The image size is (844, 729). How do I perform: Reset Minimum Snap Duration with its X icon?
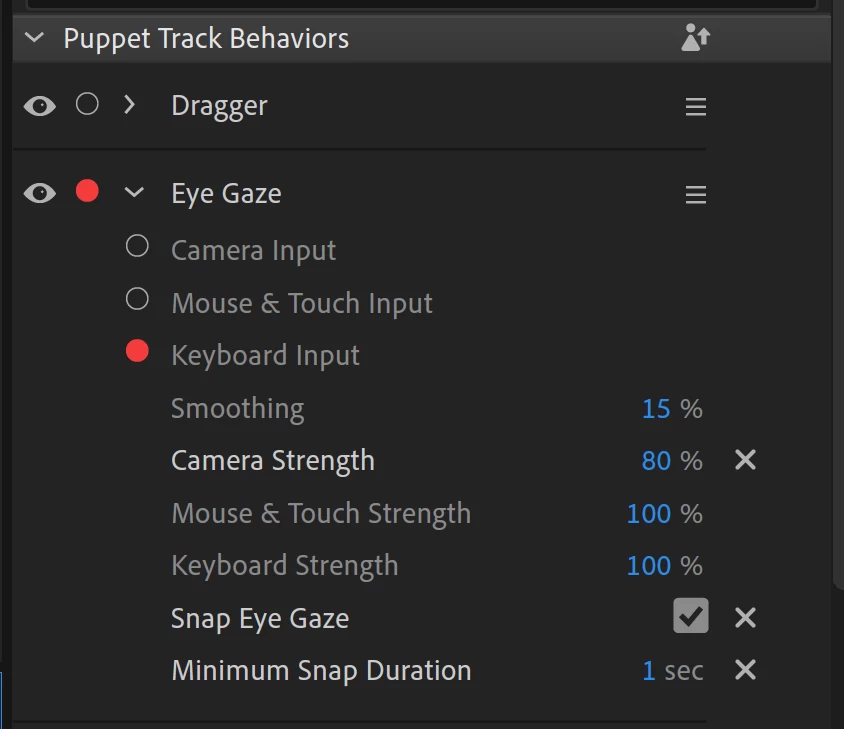[745, 670]
